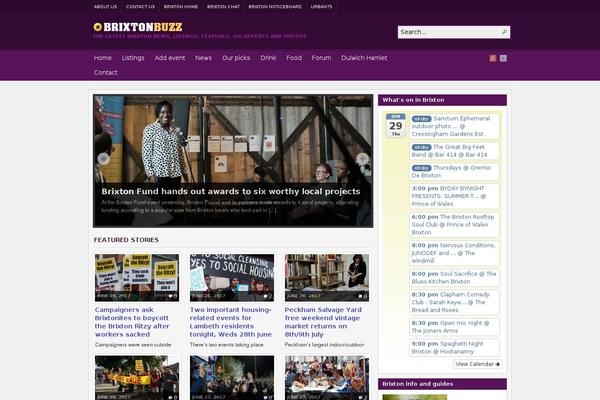The image size is (600, 400).
Task: Go to next slide in the featured slider
Action: (x=362, y=158)
